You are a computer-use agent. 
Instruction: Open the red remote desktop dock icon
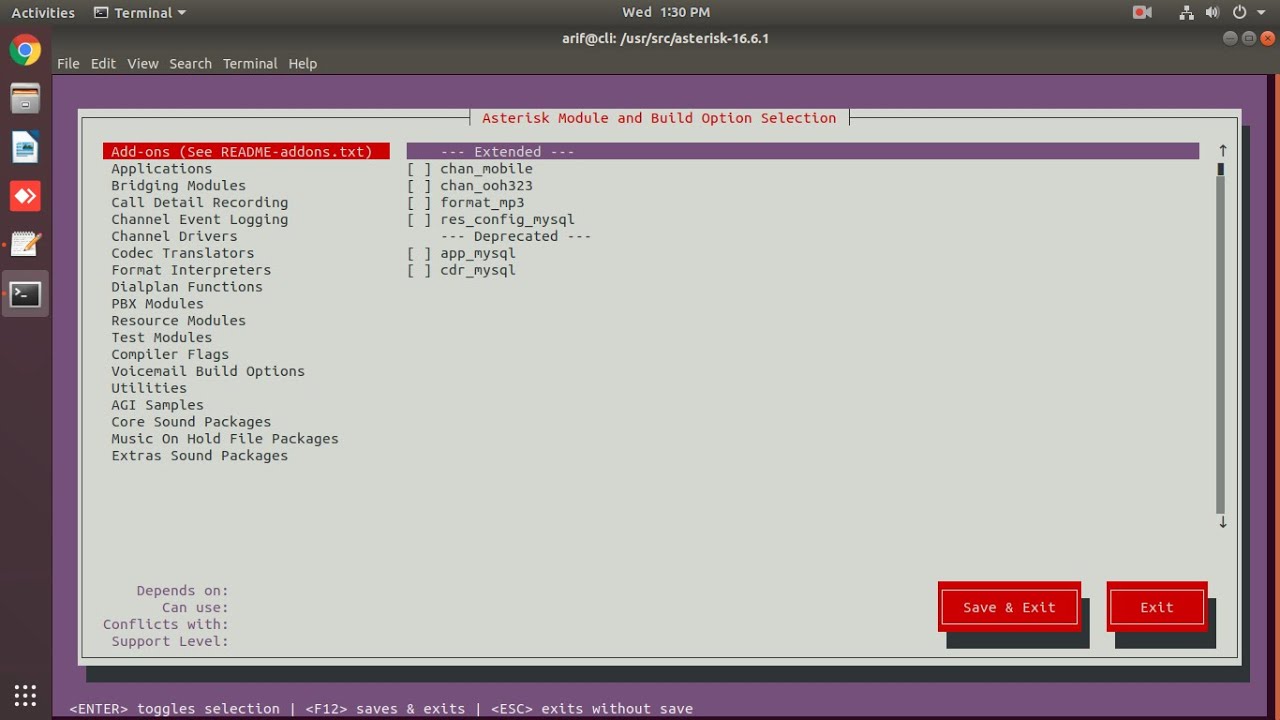coord(25,196)
